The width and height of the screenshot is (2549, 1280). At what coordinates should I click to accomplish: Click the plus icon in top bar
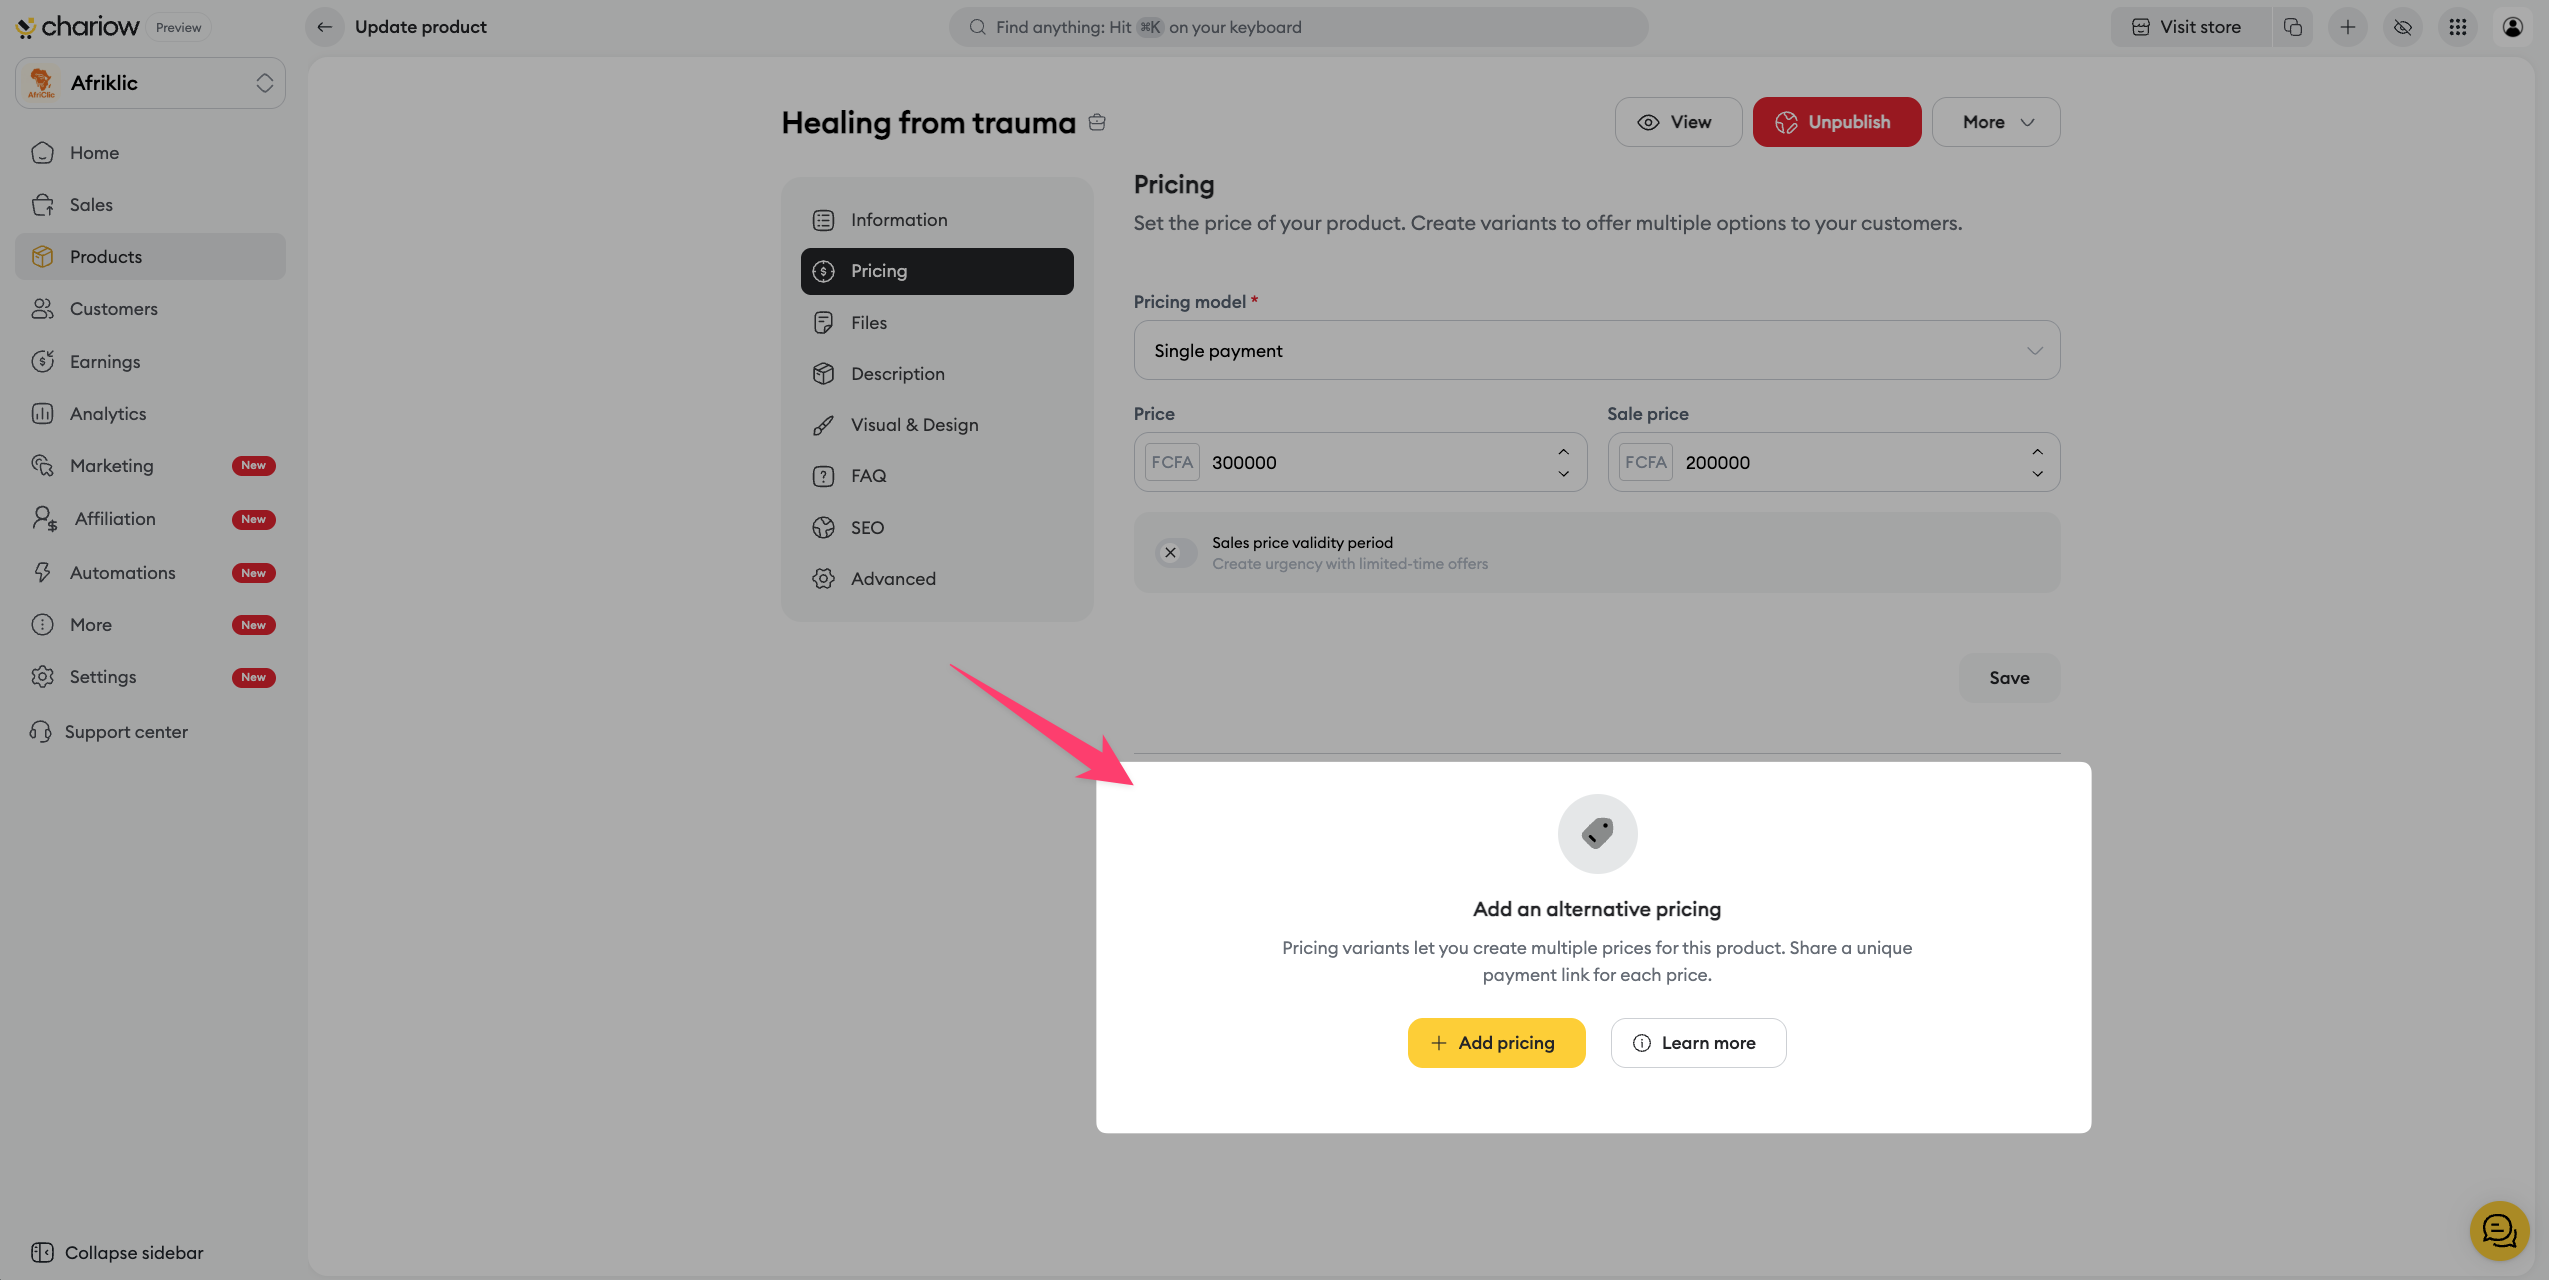click(x=2347, y=27)
